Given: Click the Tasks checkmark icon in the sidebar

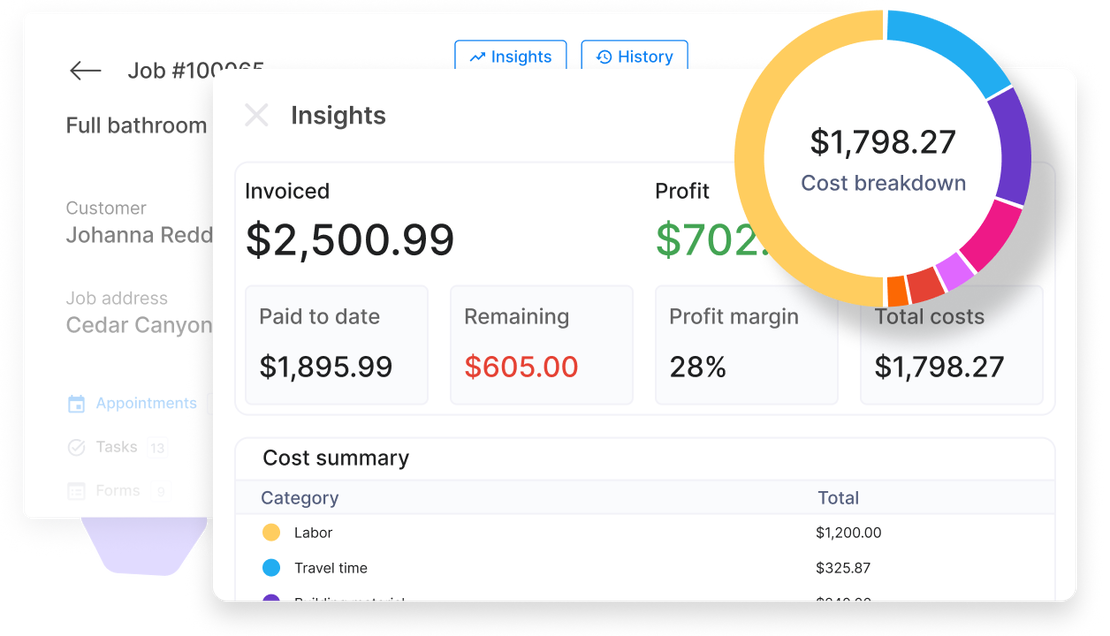Looking at the screenshot, I should click(76, 447).
